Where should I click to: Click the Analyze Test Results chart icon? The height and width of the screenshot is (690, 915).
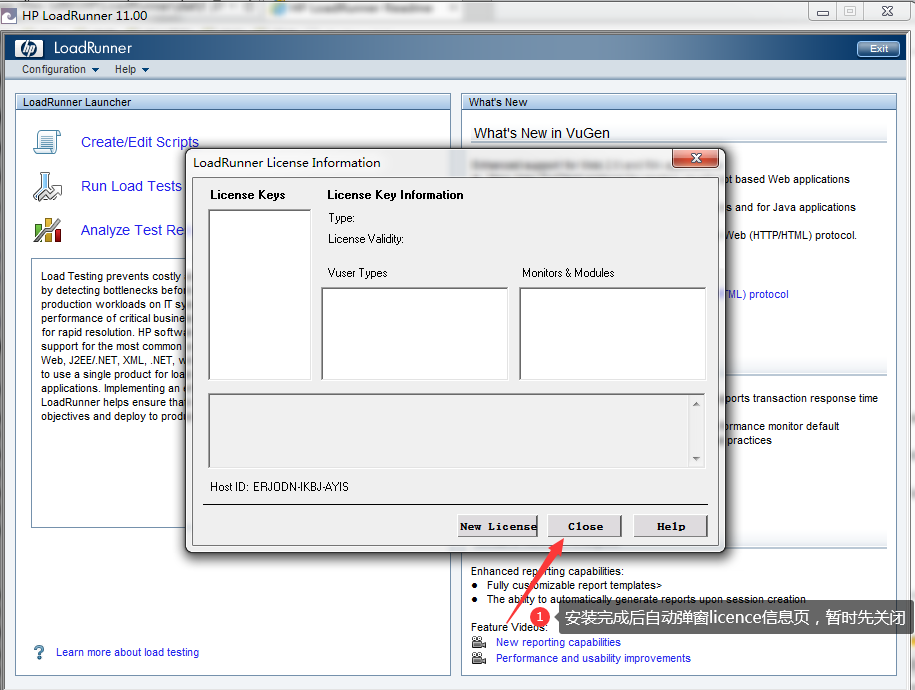tap(47, 230)
